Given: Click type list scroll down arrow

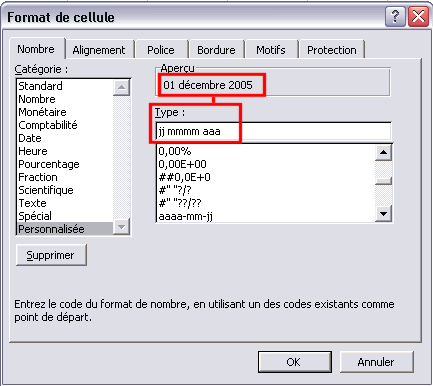Looking at the screenshot, I should coord(383,214).
